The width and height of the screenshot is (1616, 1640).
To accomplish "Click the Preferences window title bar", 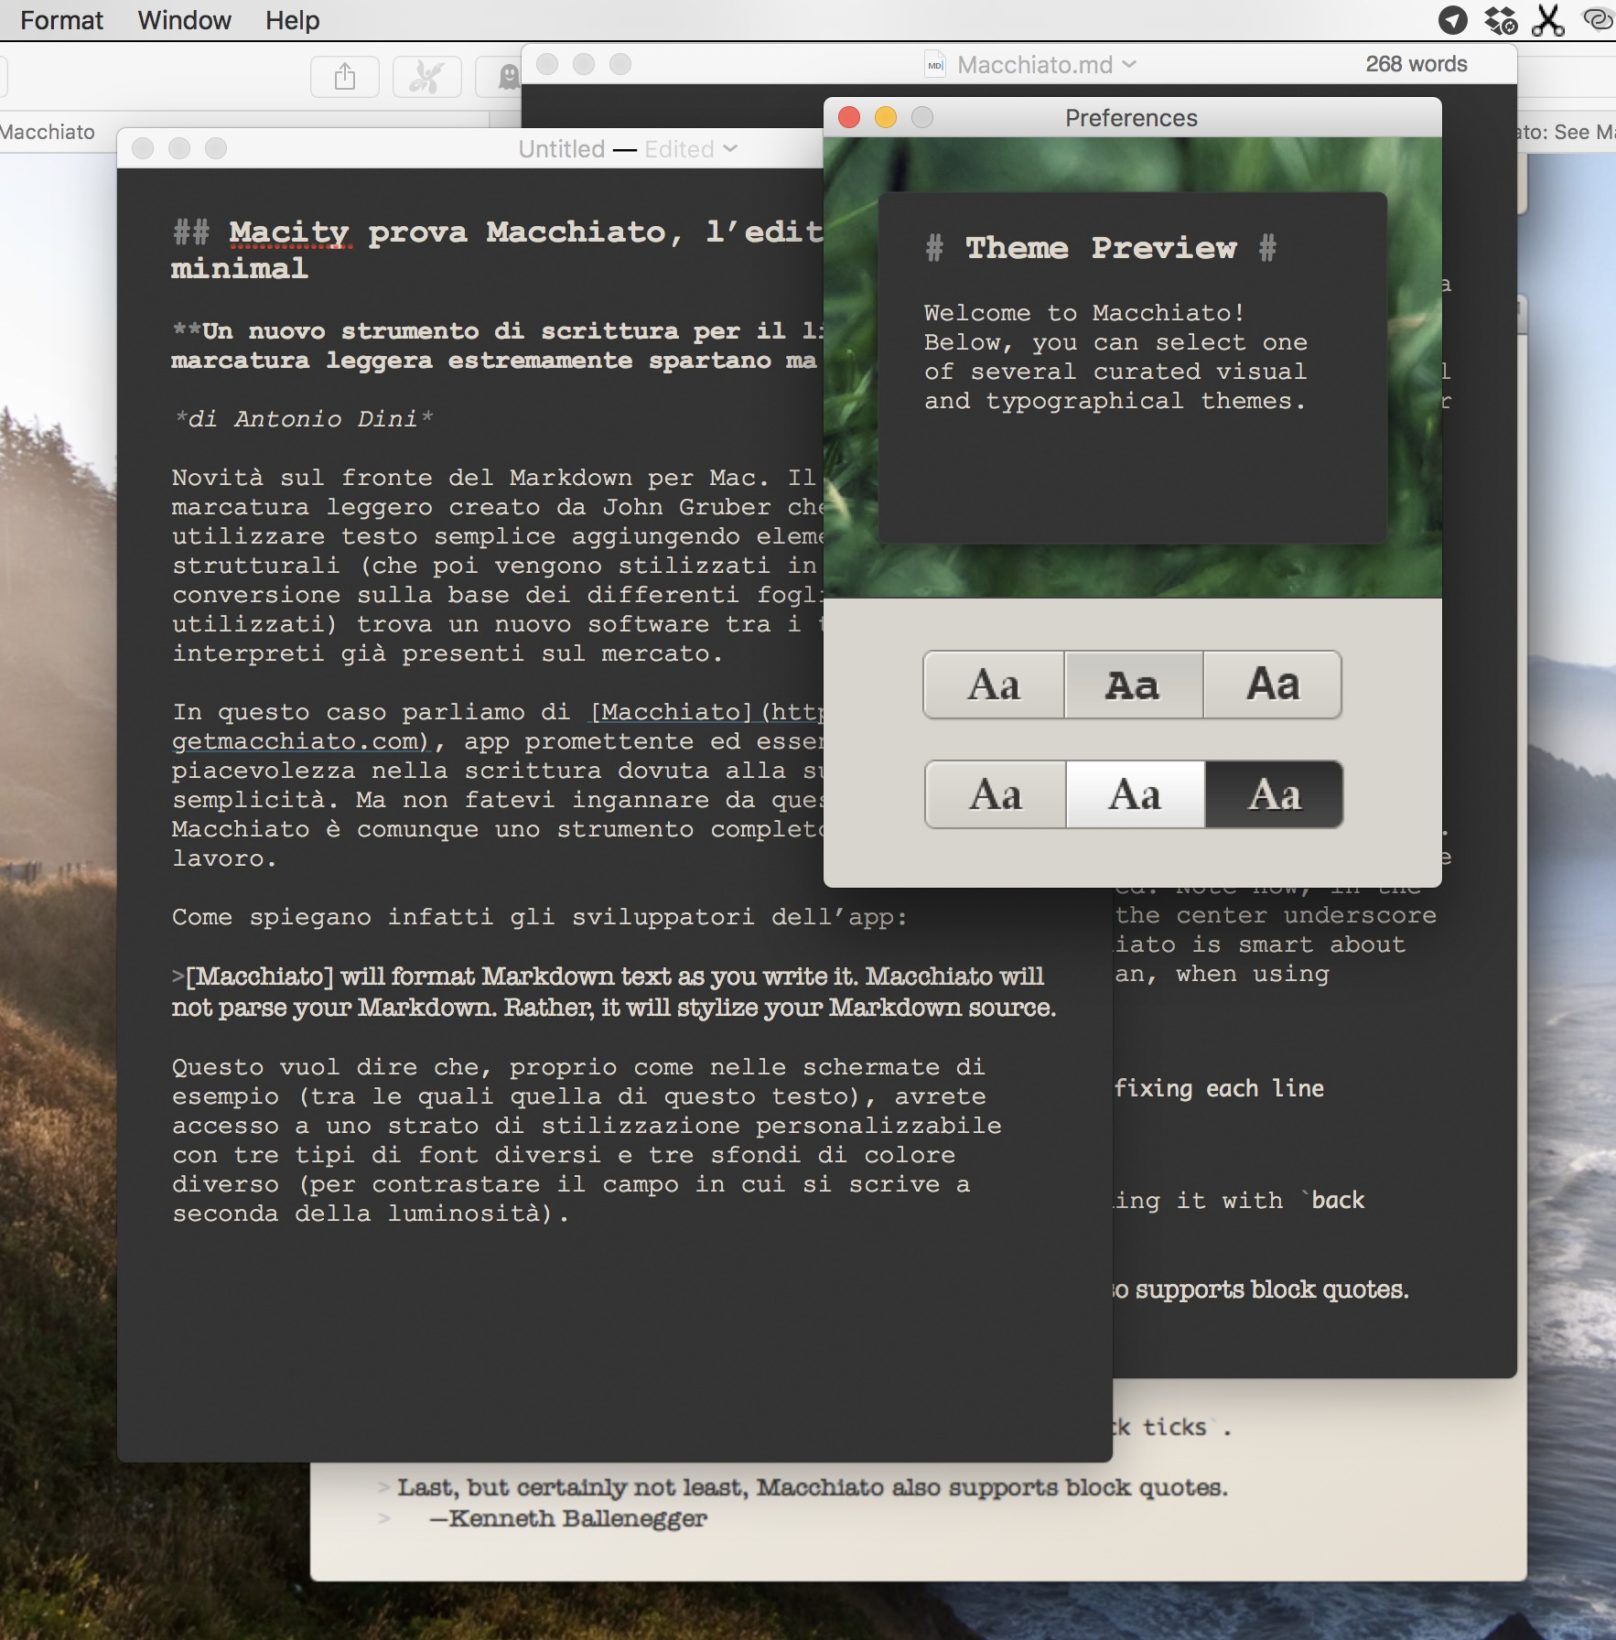I will 1132,118.
